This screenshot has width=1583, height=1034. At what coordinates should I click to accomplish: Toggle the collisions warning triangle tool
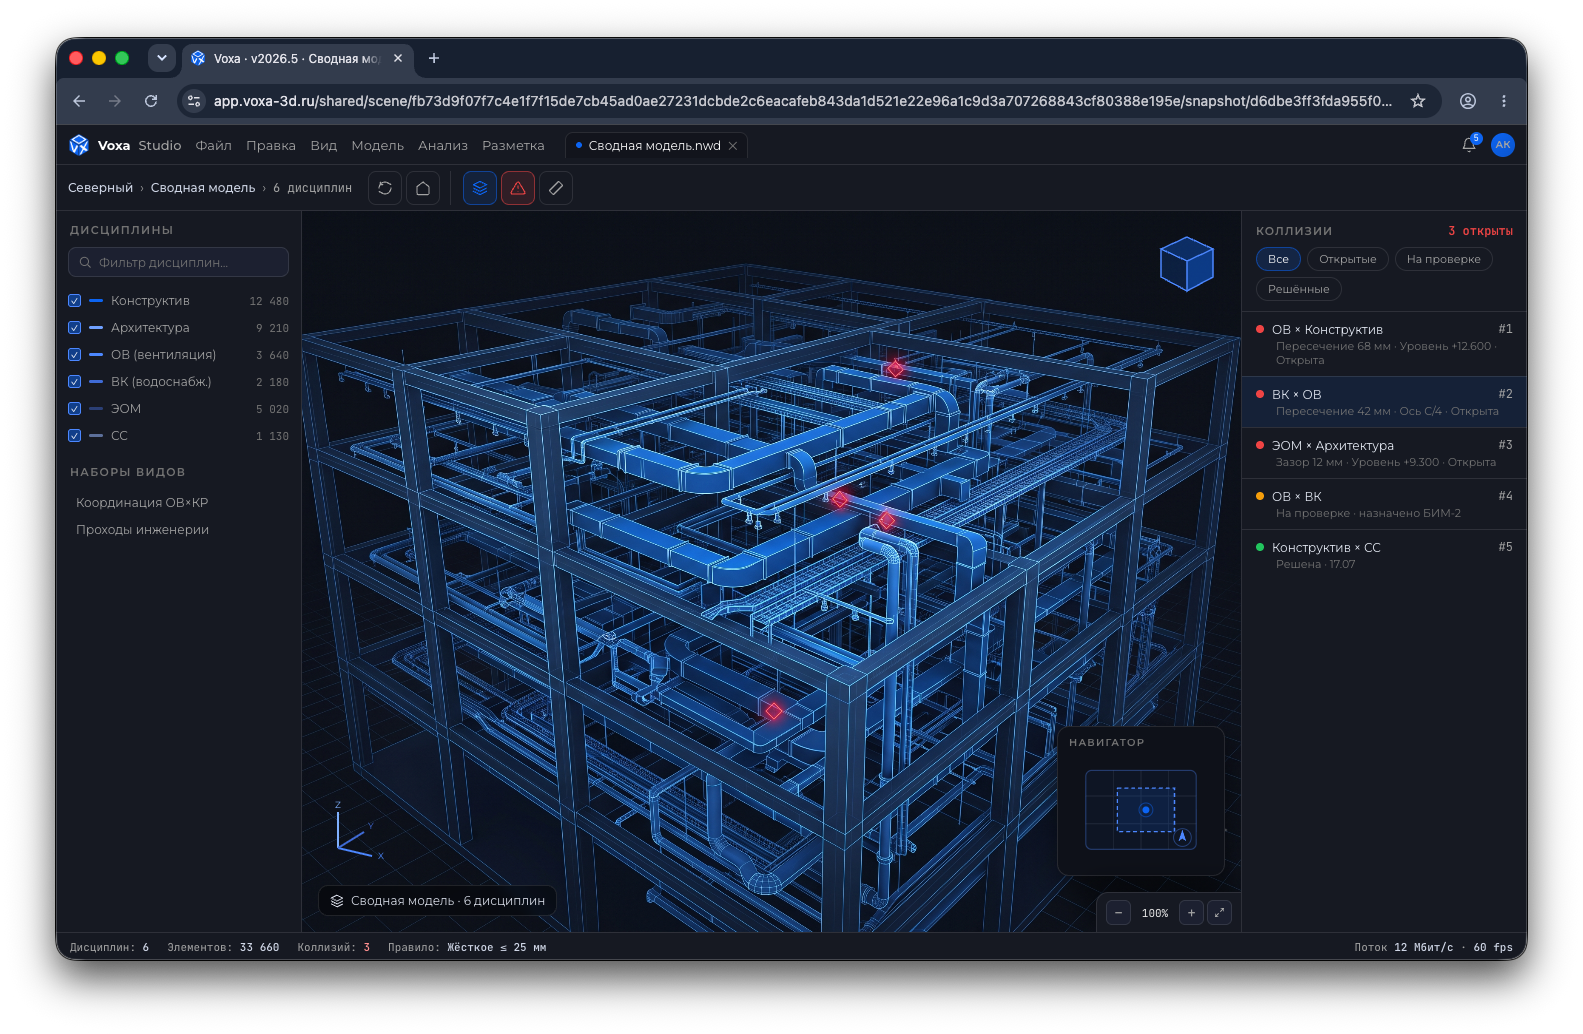tap(518, 188)
